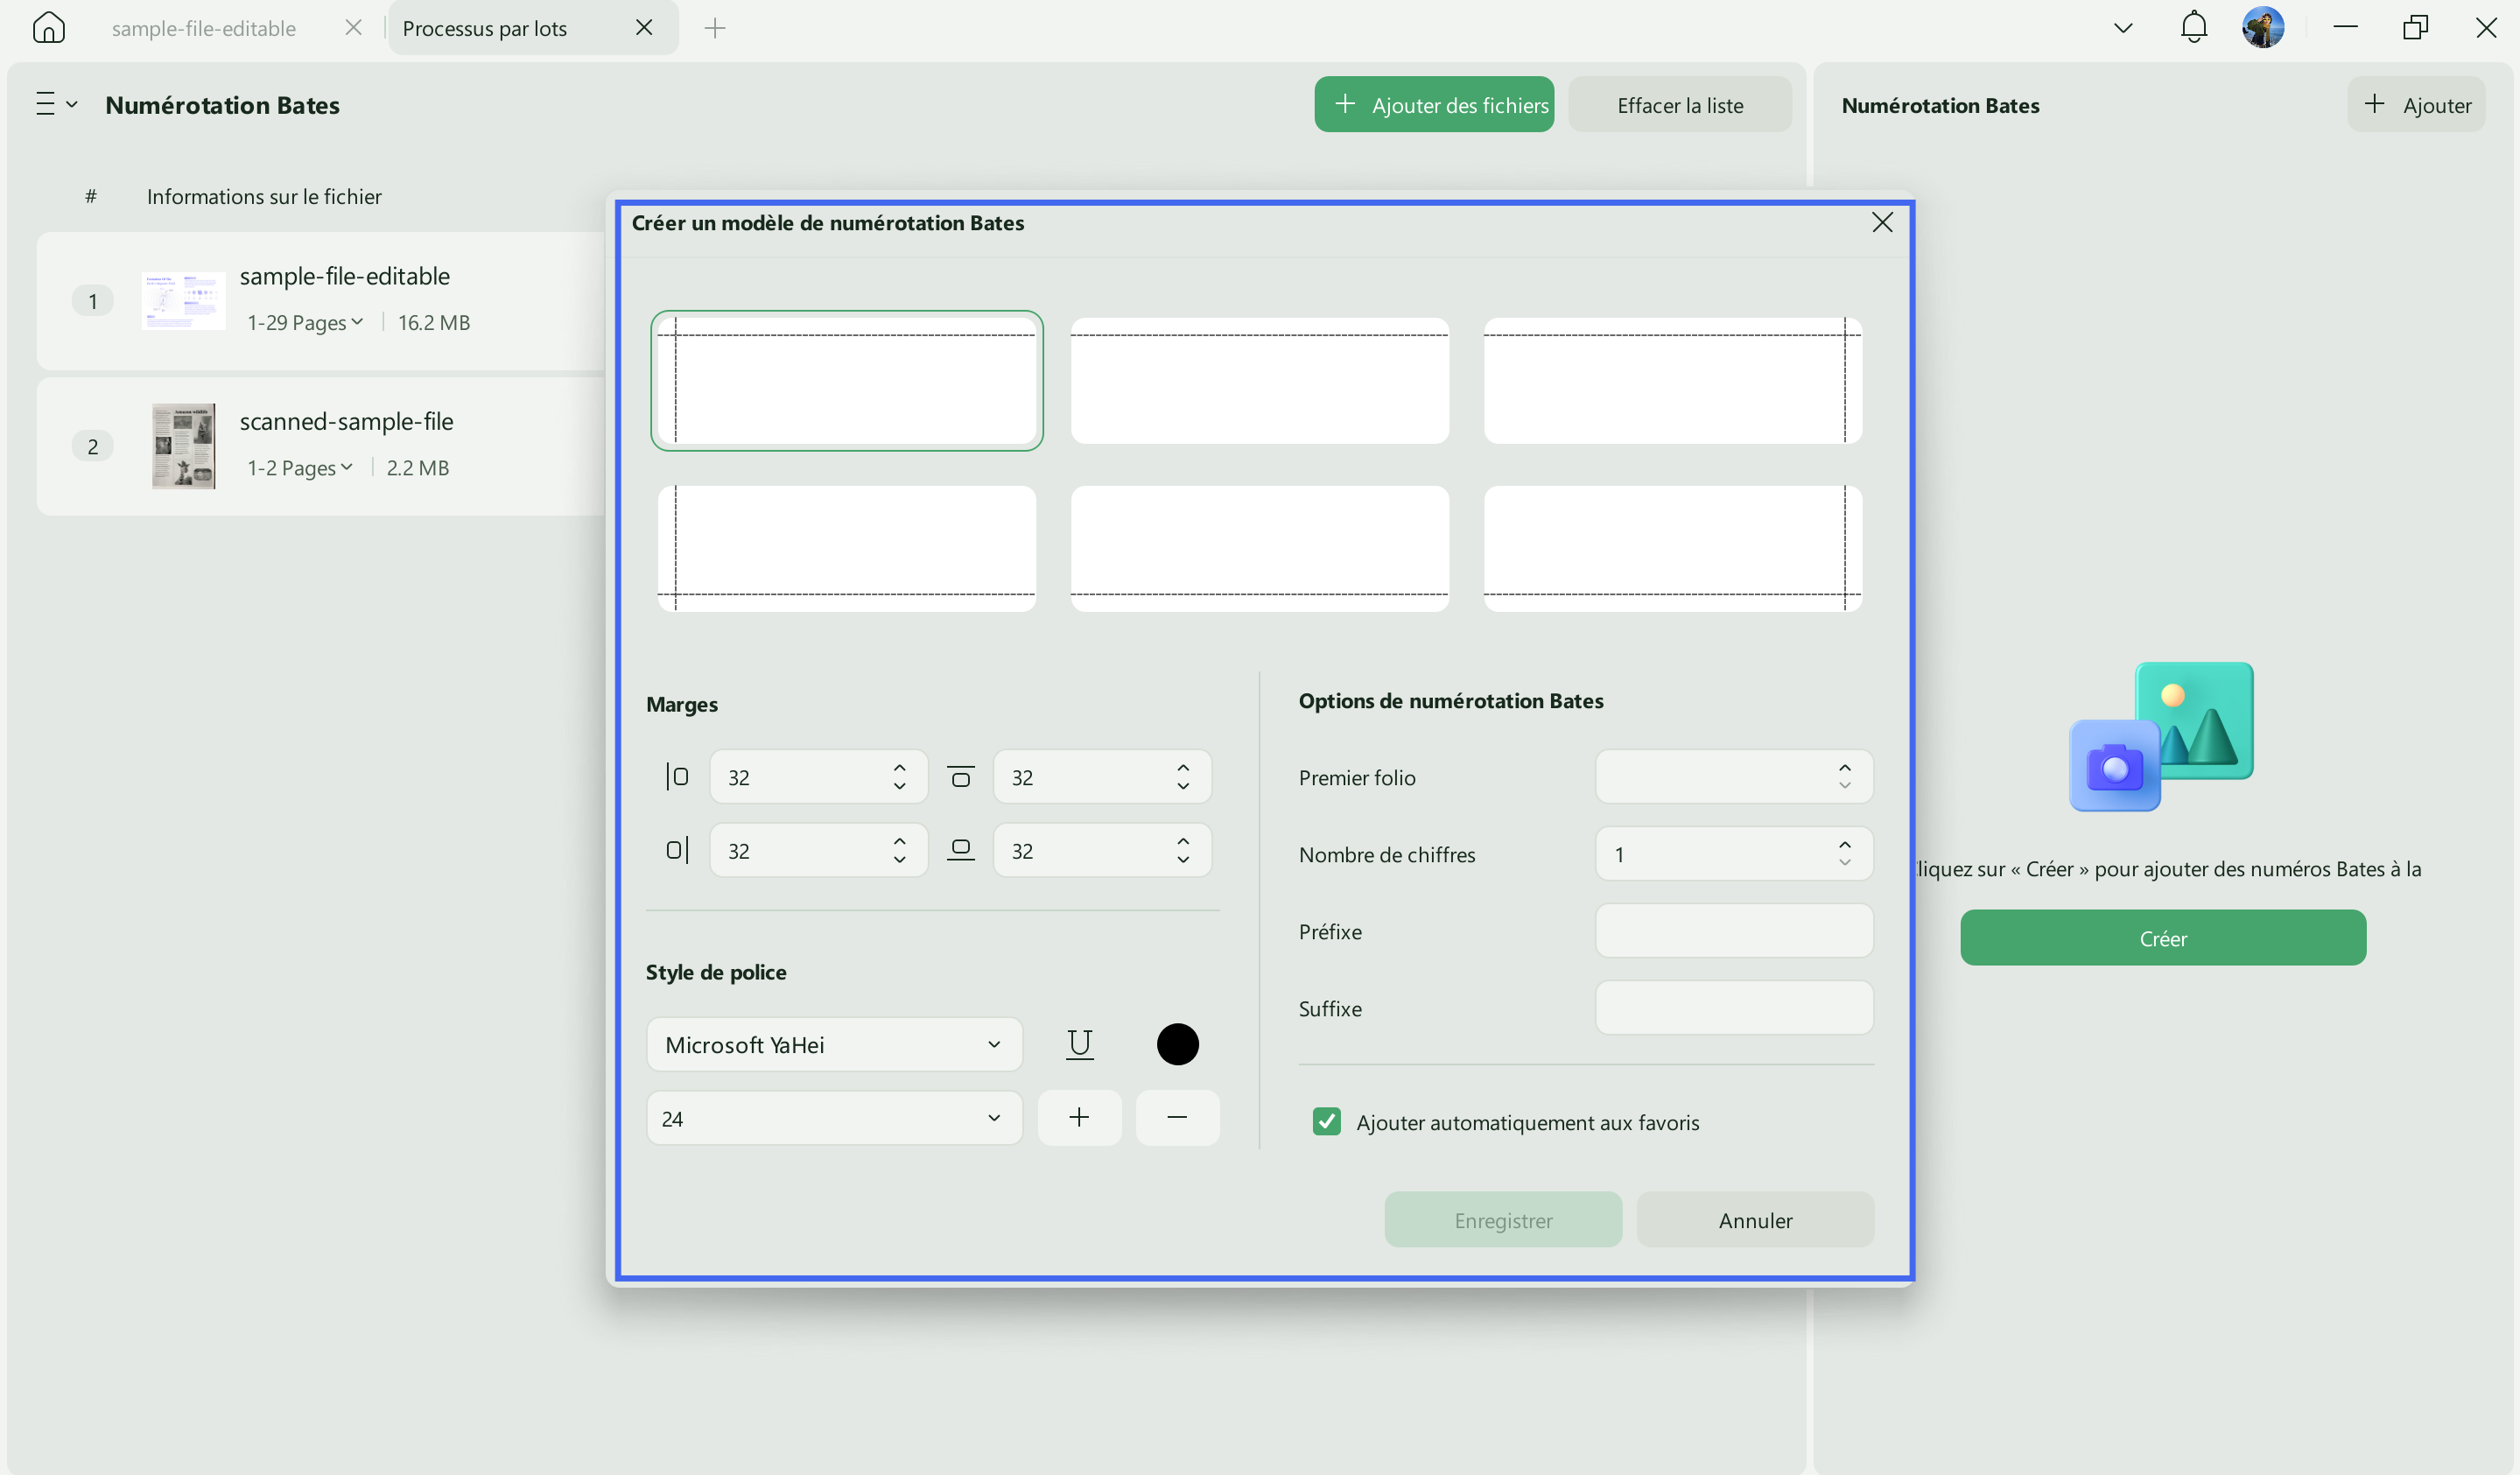This screenshot has width=2520, height=1475.
Task: Click the 2.2 MB file size
Action: [417, 467]
